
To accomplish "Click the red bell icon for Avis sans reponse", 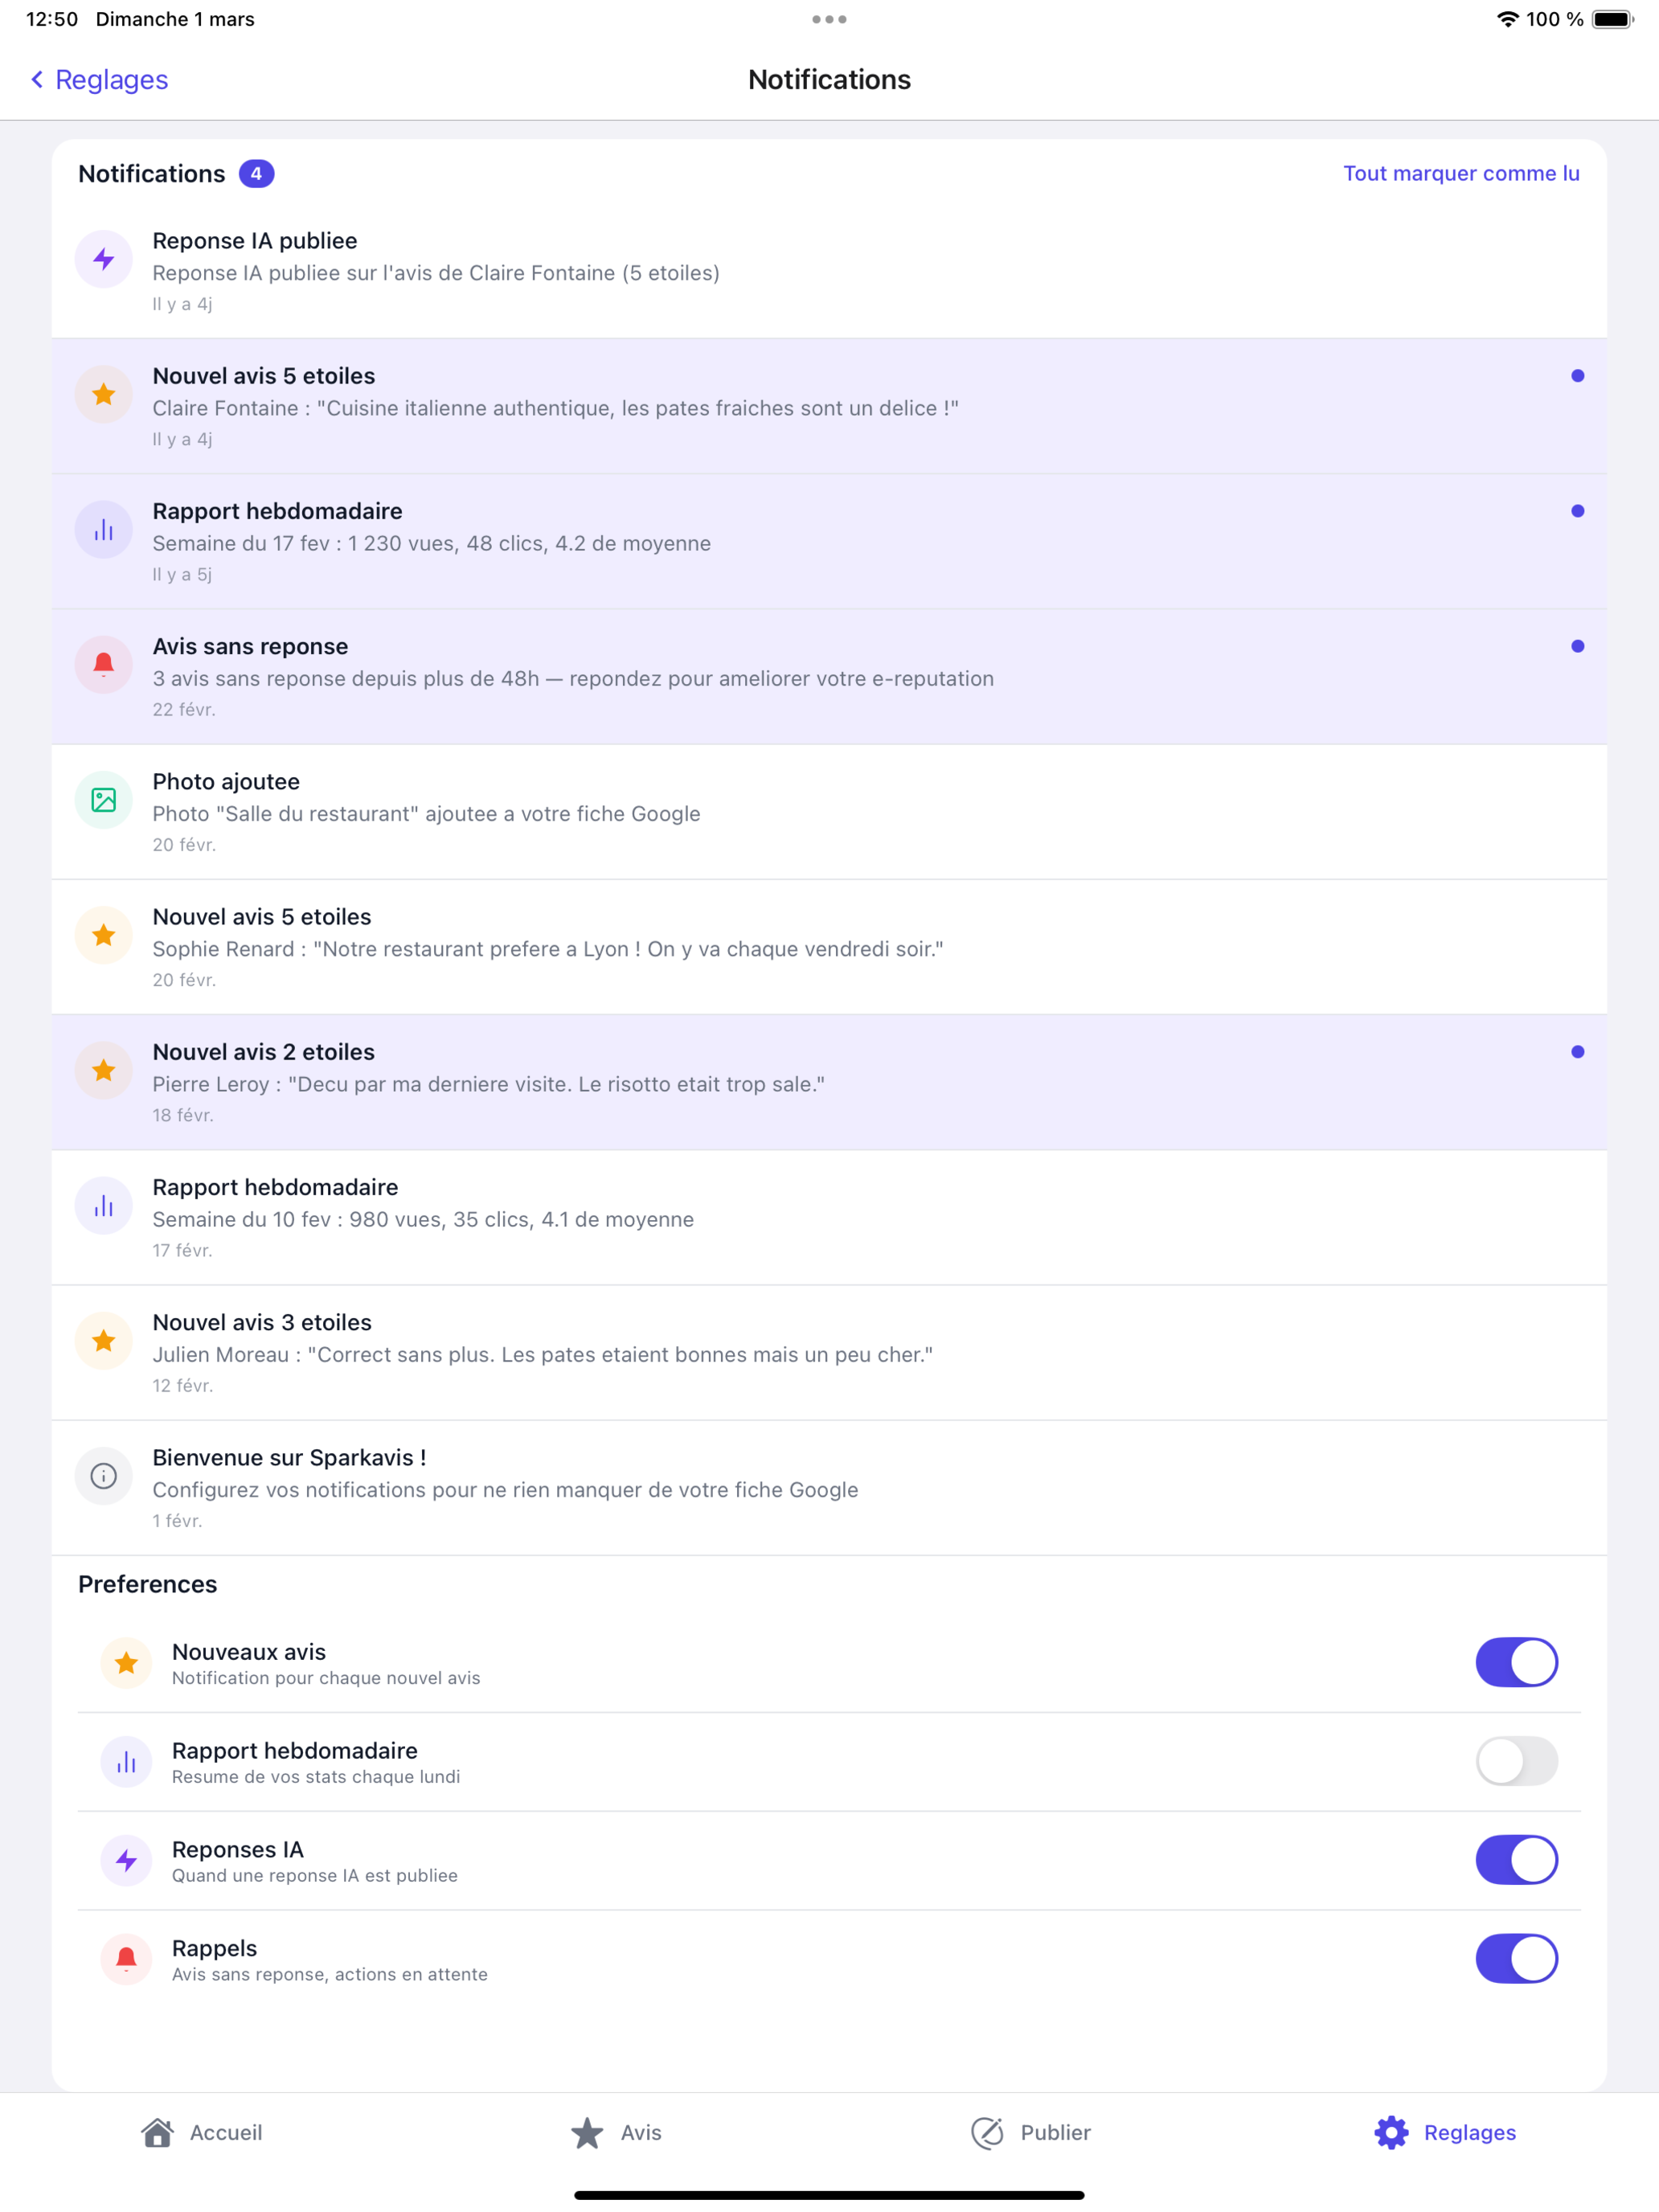I will coord(103,664).
